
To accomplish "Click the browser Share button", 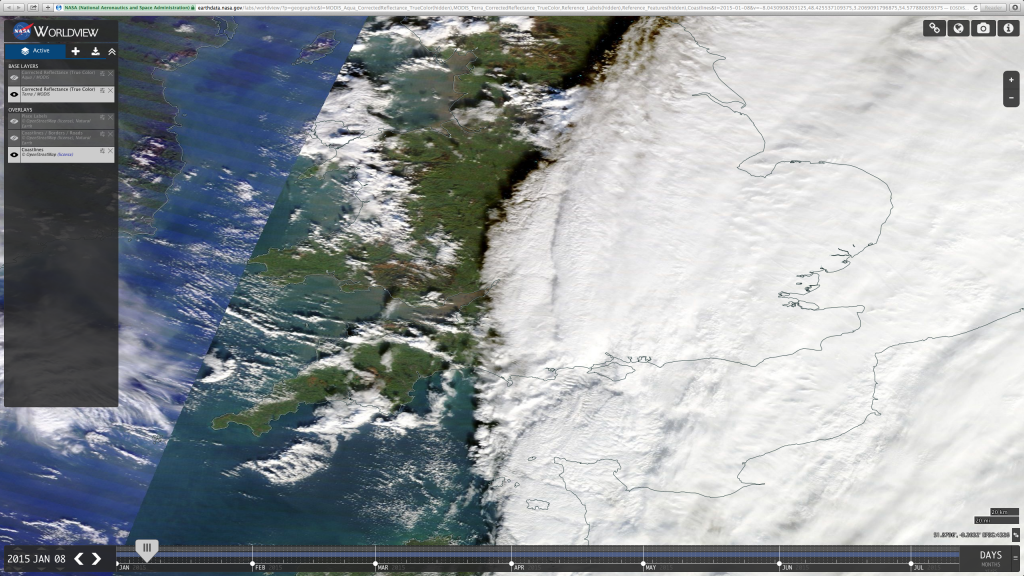I will [33, 7].
